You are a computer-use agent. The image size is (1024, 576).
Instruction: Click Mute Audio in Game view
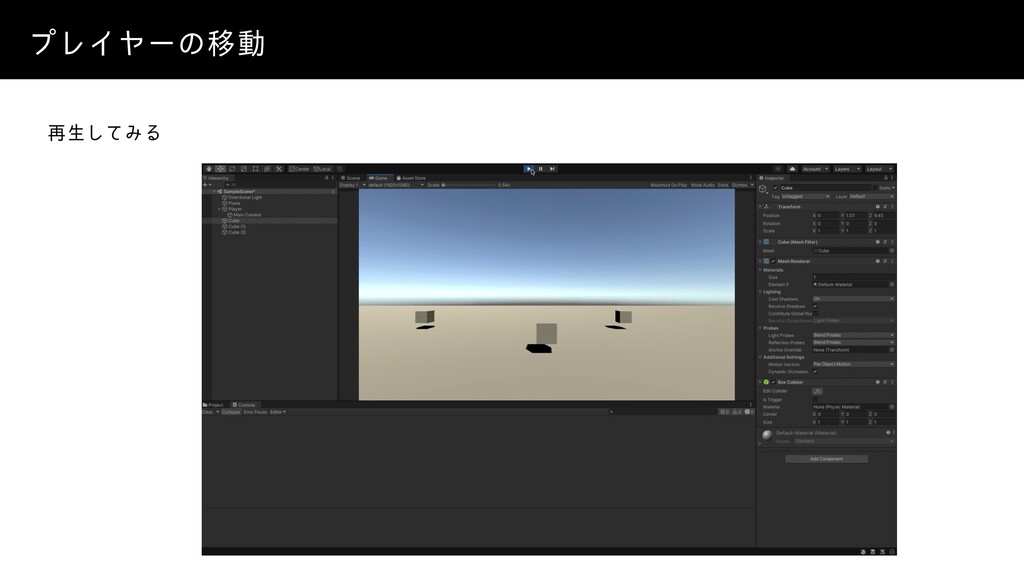(703, 185)
